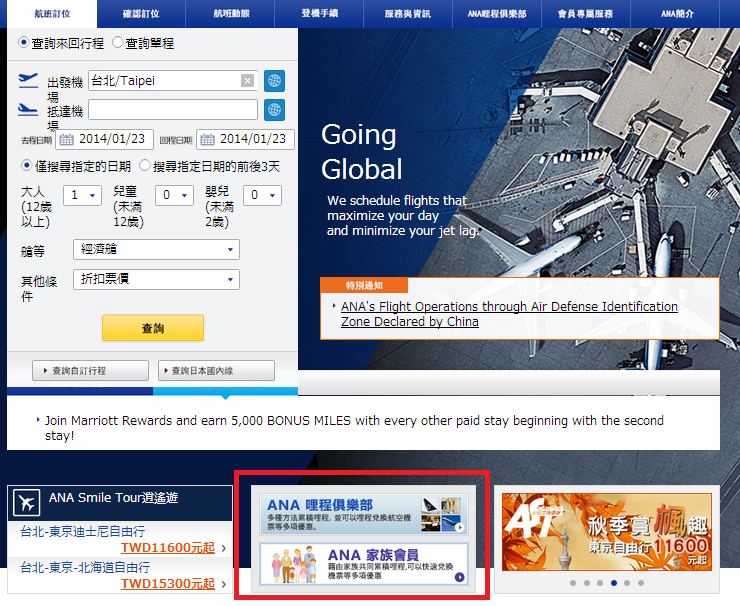
Task: Open the 登機手續 menu
Action: tap(320, 14)
